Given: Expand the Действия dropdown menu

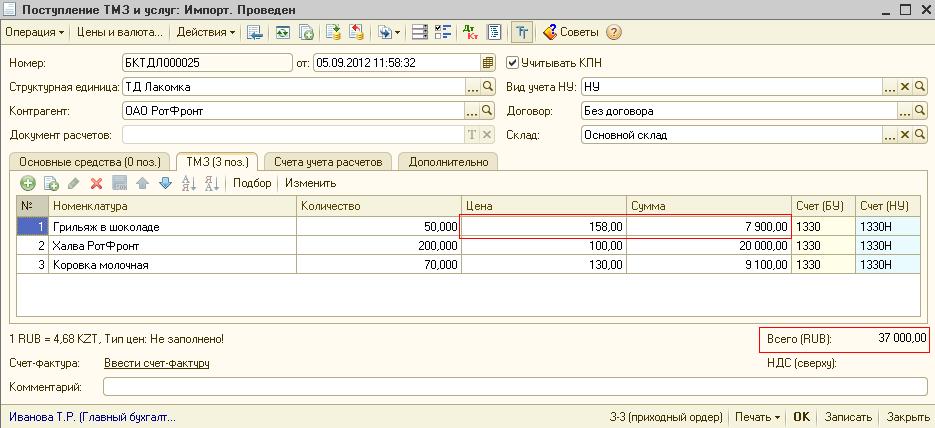Looking at the screenshot, I should click(207, 32).
